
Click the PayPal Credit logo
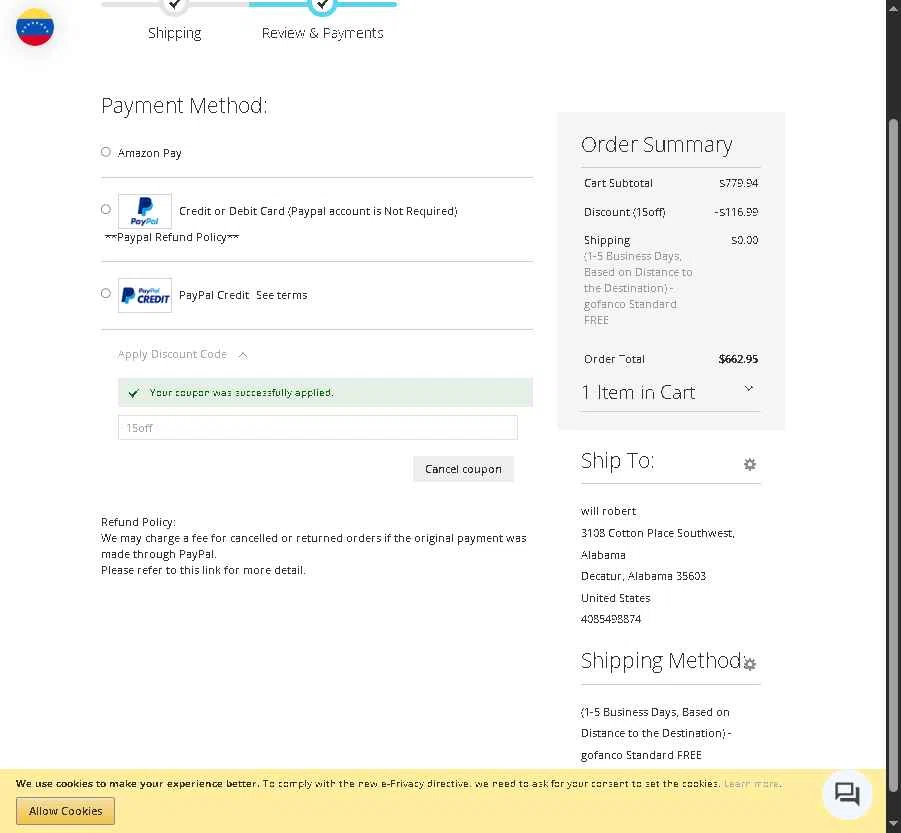tap(145, 295)
